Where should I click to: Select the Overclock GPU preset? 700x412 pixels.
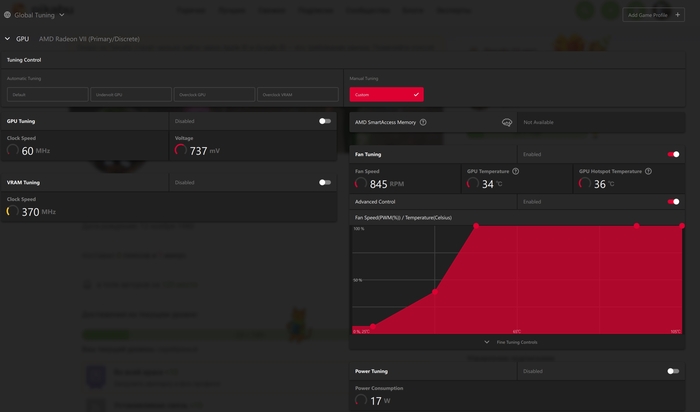tap(214, 95)
